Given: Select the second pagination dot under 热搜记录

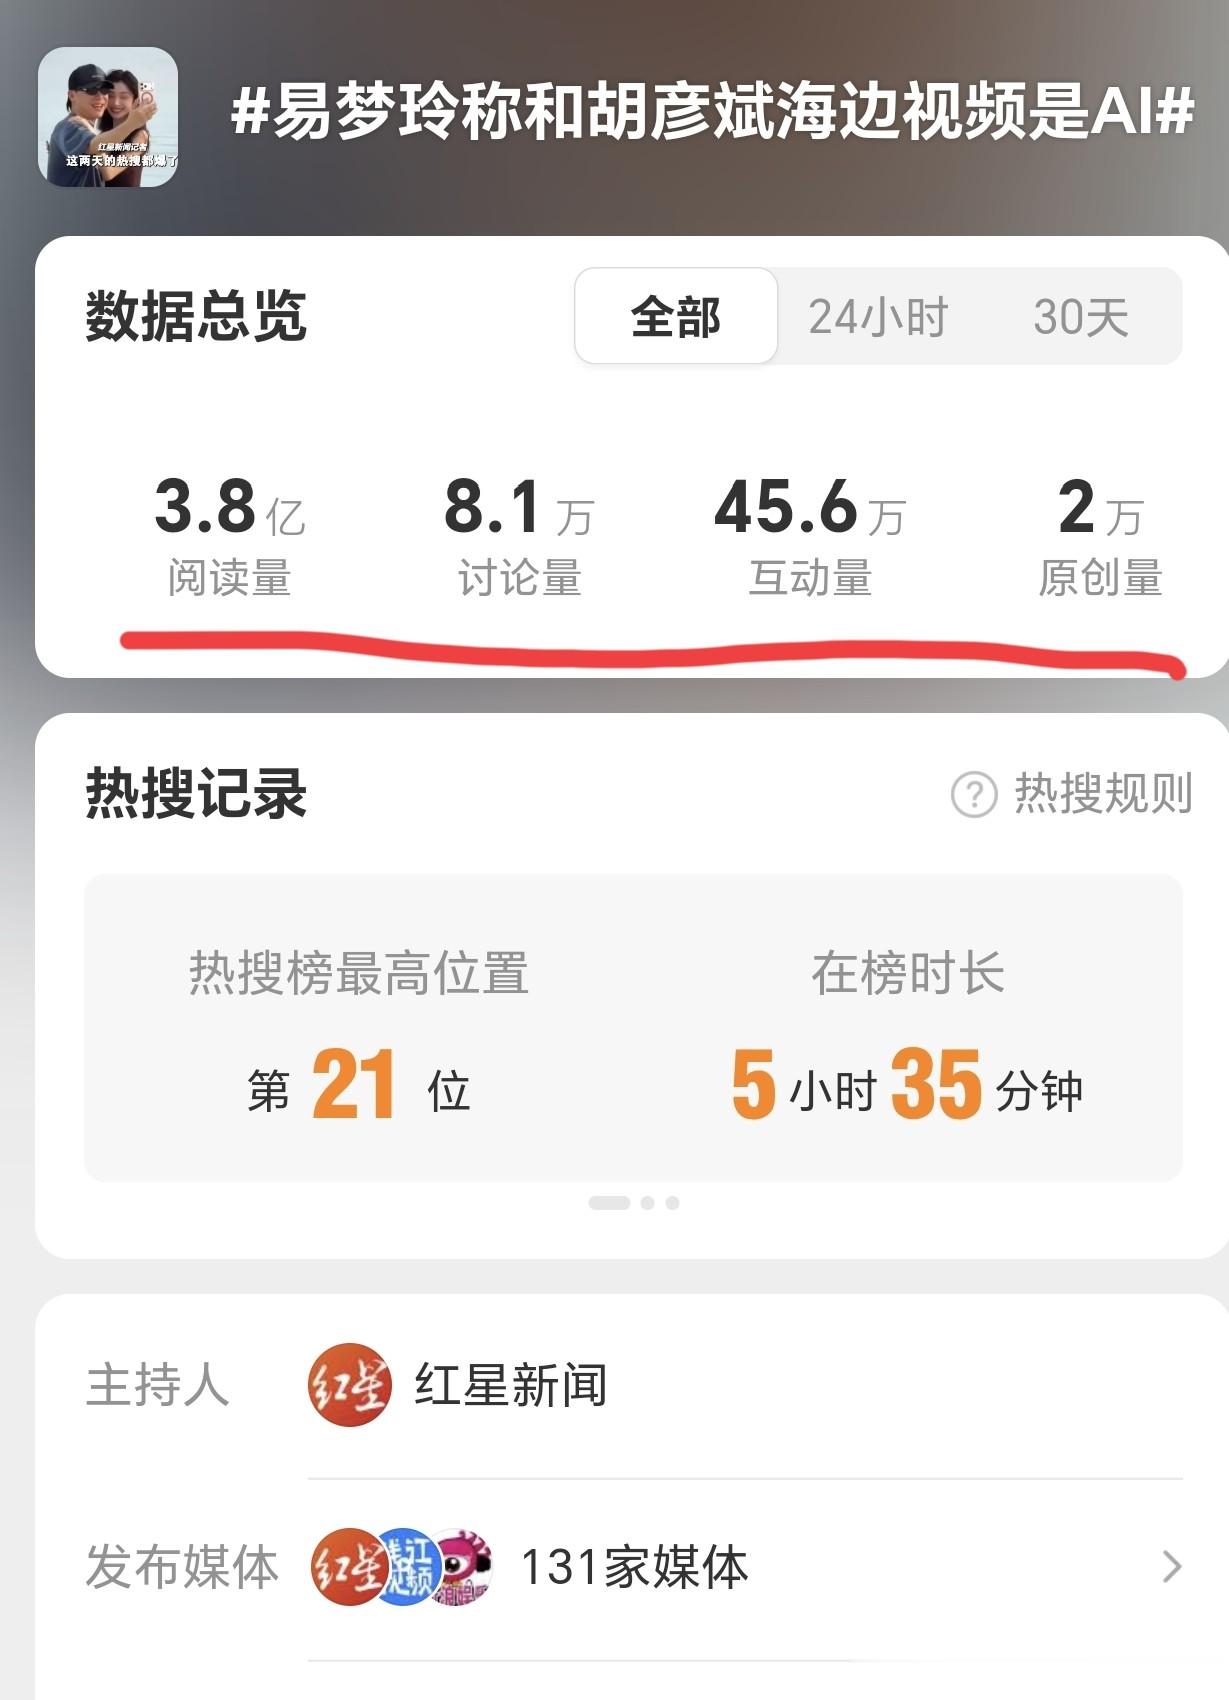Looking at the screenshot, I should 648,1203.
